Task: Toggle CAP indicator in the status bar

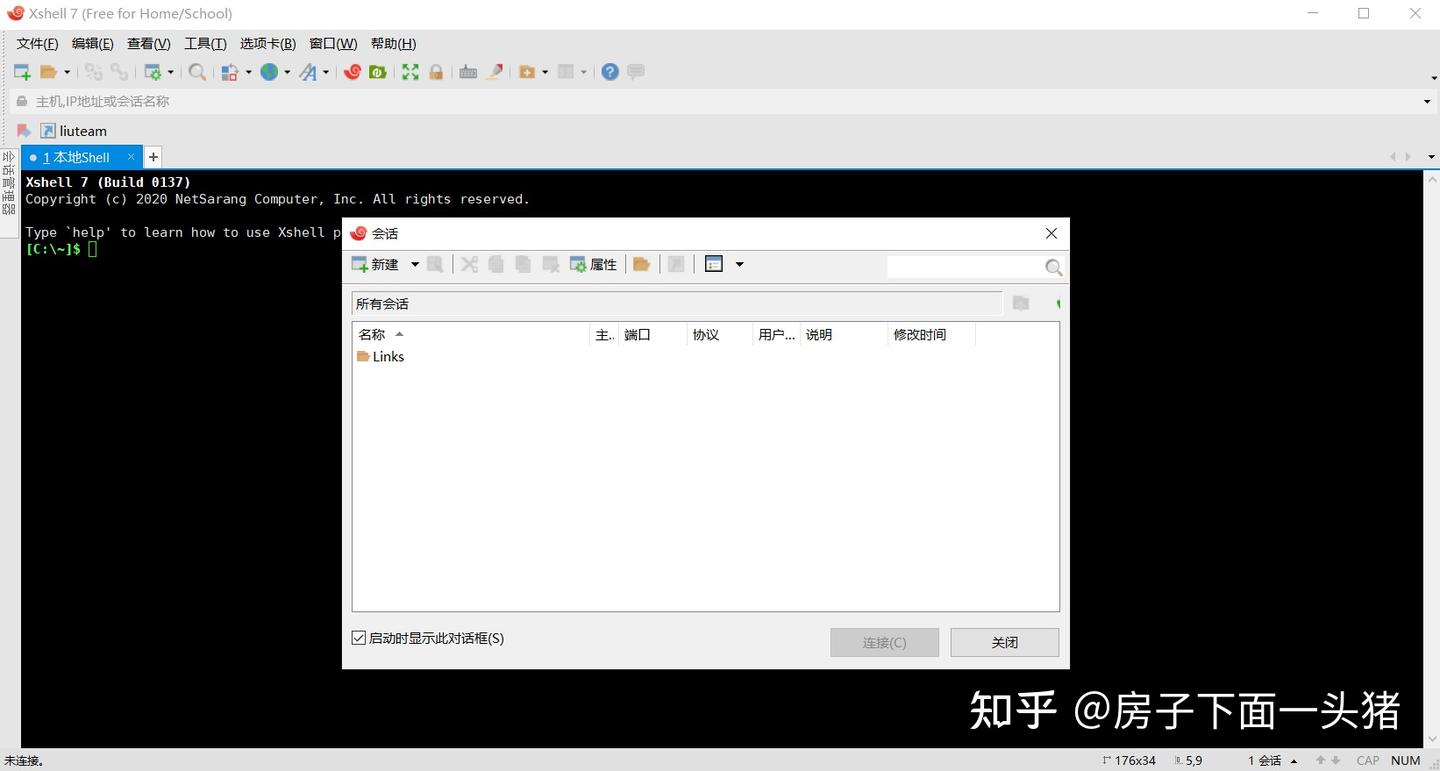Action: coord(1367,760)
